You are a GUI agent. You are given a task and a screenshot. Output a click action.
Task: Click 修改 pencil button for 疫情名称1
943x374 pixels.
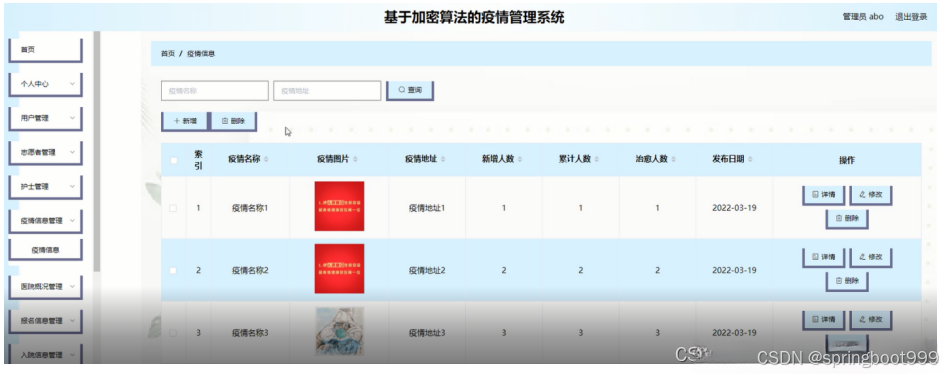point(870,195)
